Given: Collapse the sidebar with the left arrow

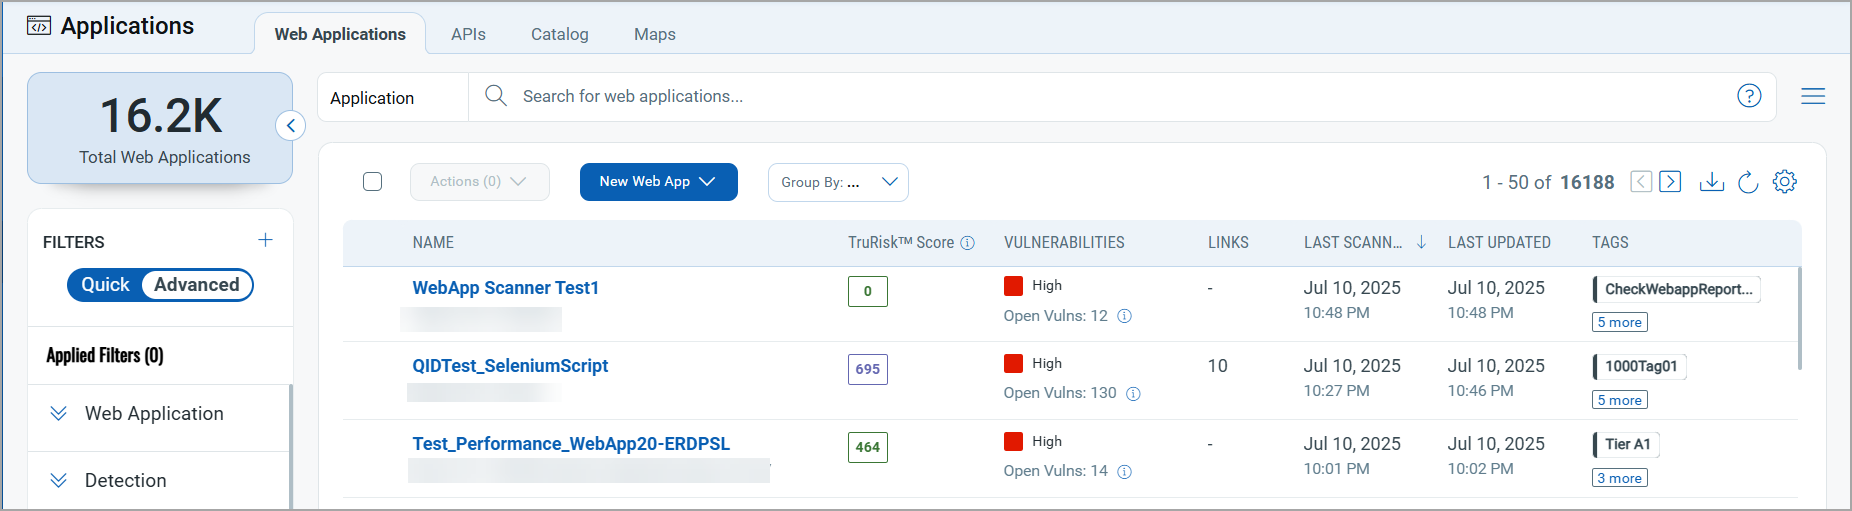Looking at the screenshot, I should click(x=290, y=126).
